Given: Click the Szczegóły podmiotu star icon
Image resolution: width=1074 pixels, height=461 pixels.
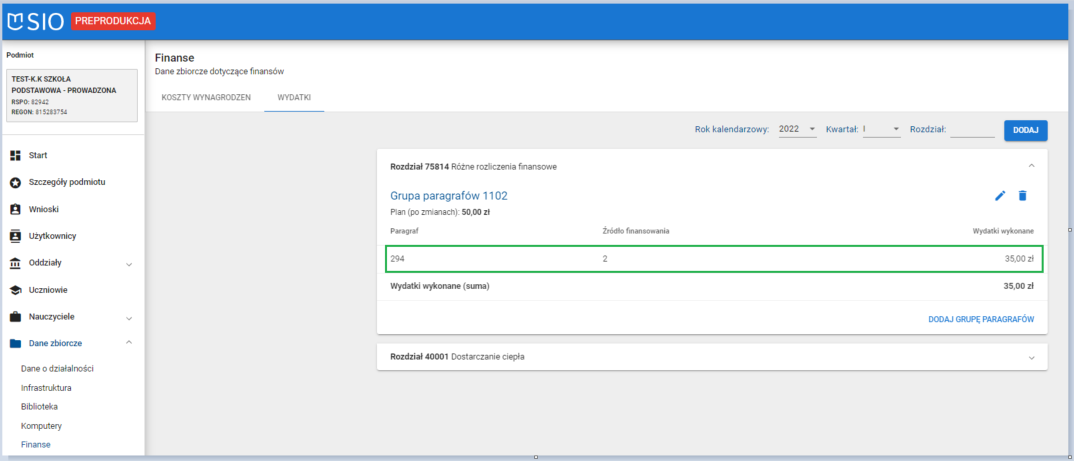Looking at the screenshot, I should coord(15,182).
